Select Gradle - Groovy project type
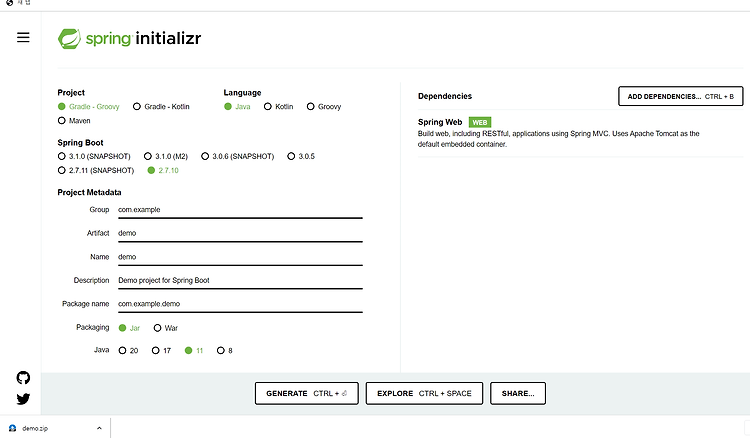 coord(88,107)
